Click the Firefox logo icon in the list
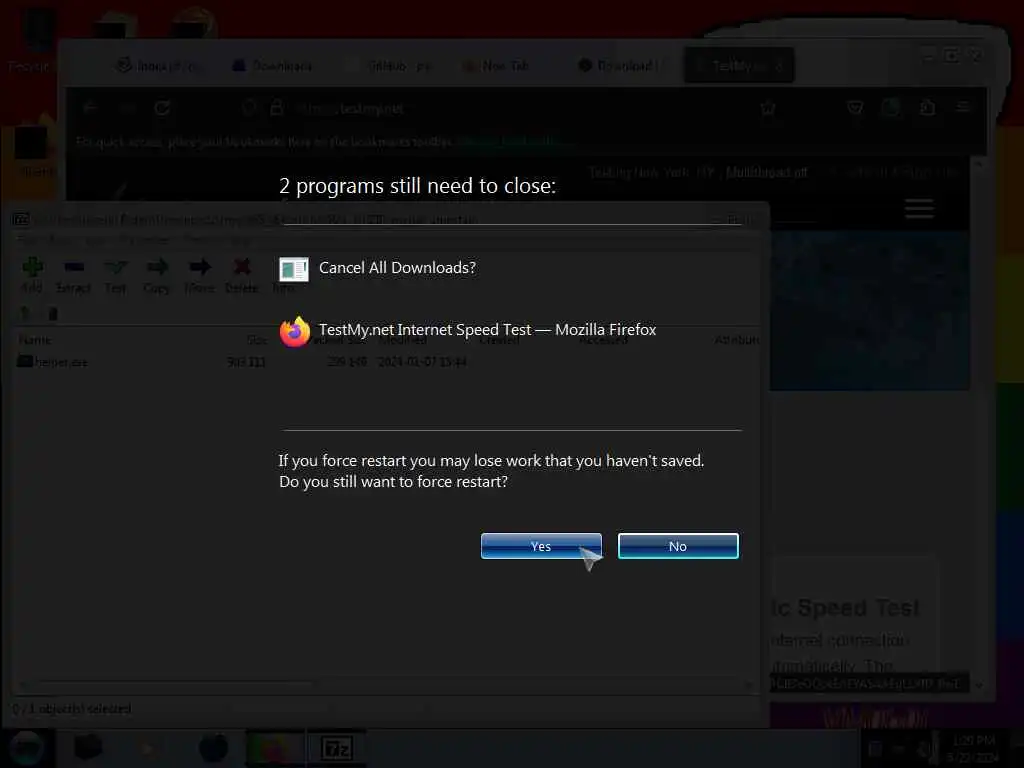 [295, 331]
